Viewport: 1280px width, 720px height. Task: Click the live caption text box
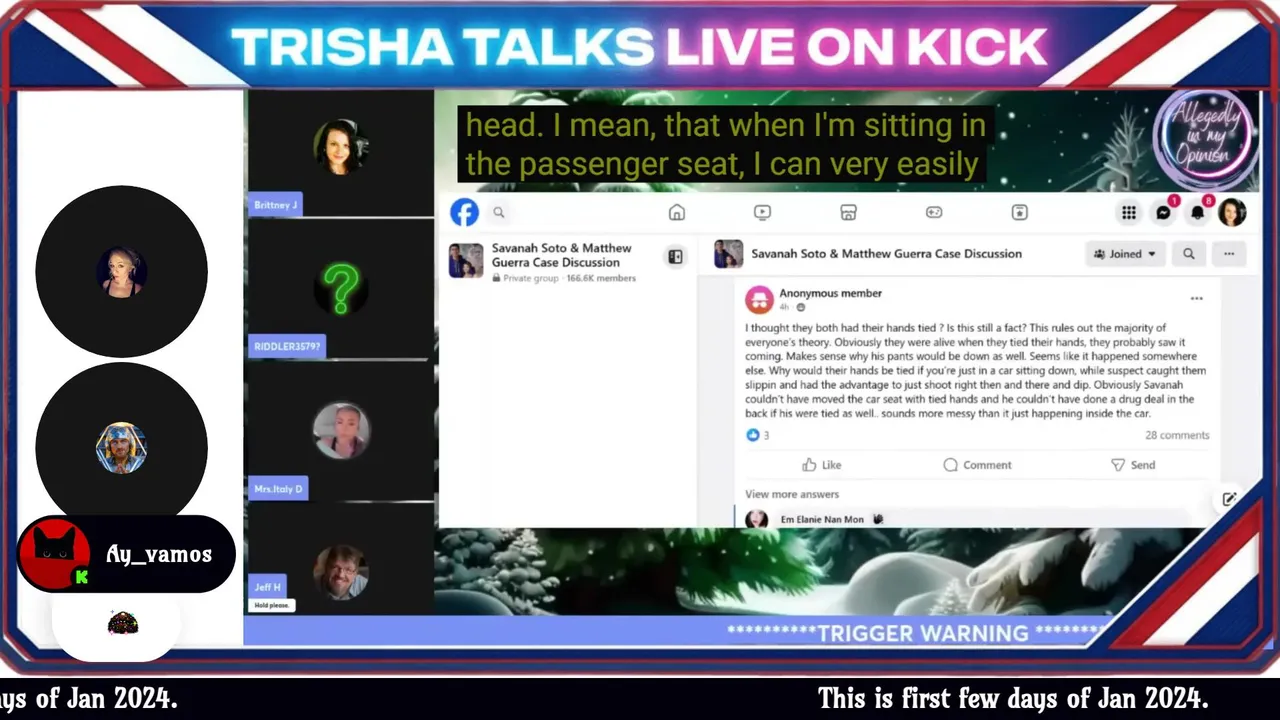coord(726,145)
